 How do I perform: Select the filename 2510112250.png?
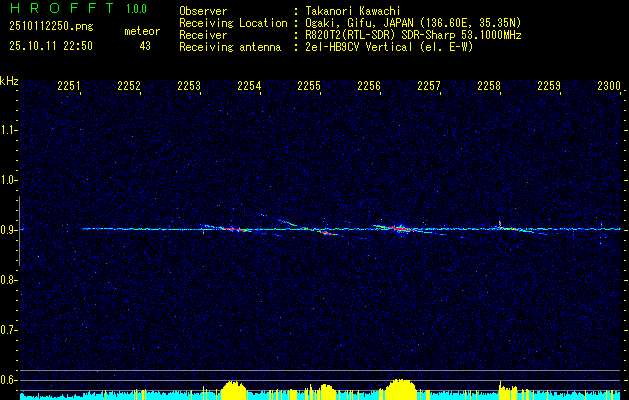click(51, 27)
